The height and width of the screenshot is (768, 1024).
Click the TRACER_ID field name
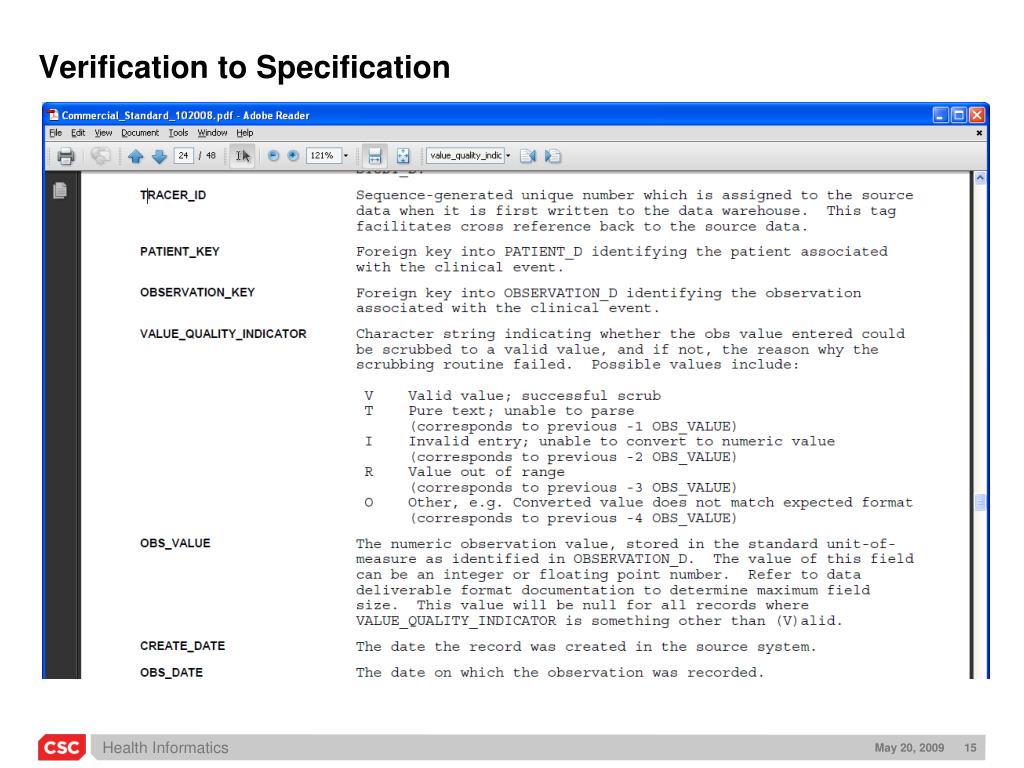173,195
